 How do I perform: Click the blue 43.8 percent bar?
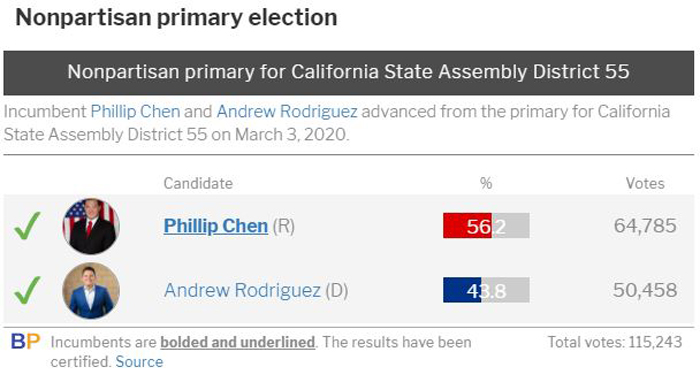pyautogui.click(x=486, y=290)
